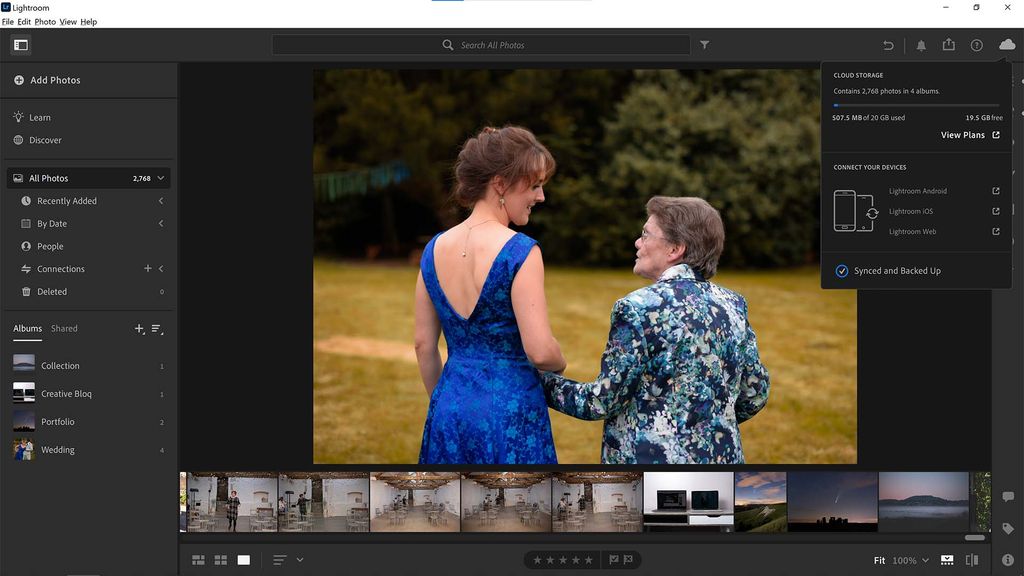Select single photo detail view
Image resolution: width=1024 pixels, height=576 pixels.
click(x=243, y=560)
